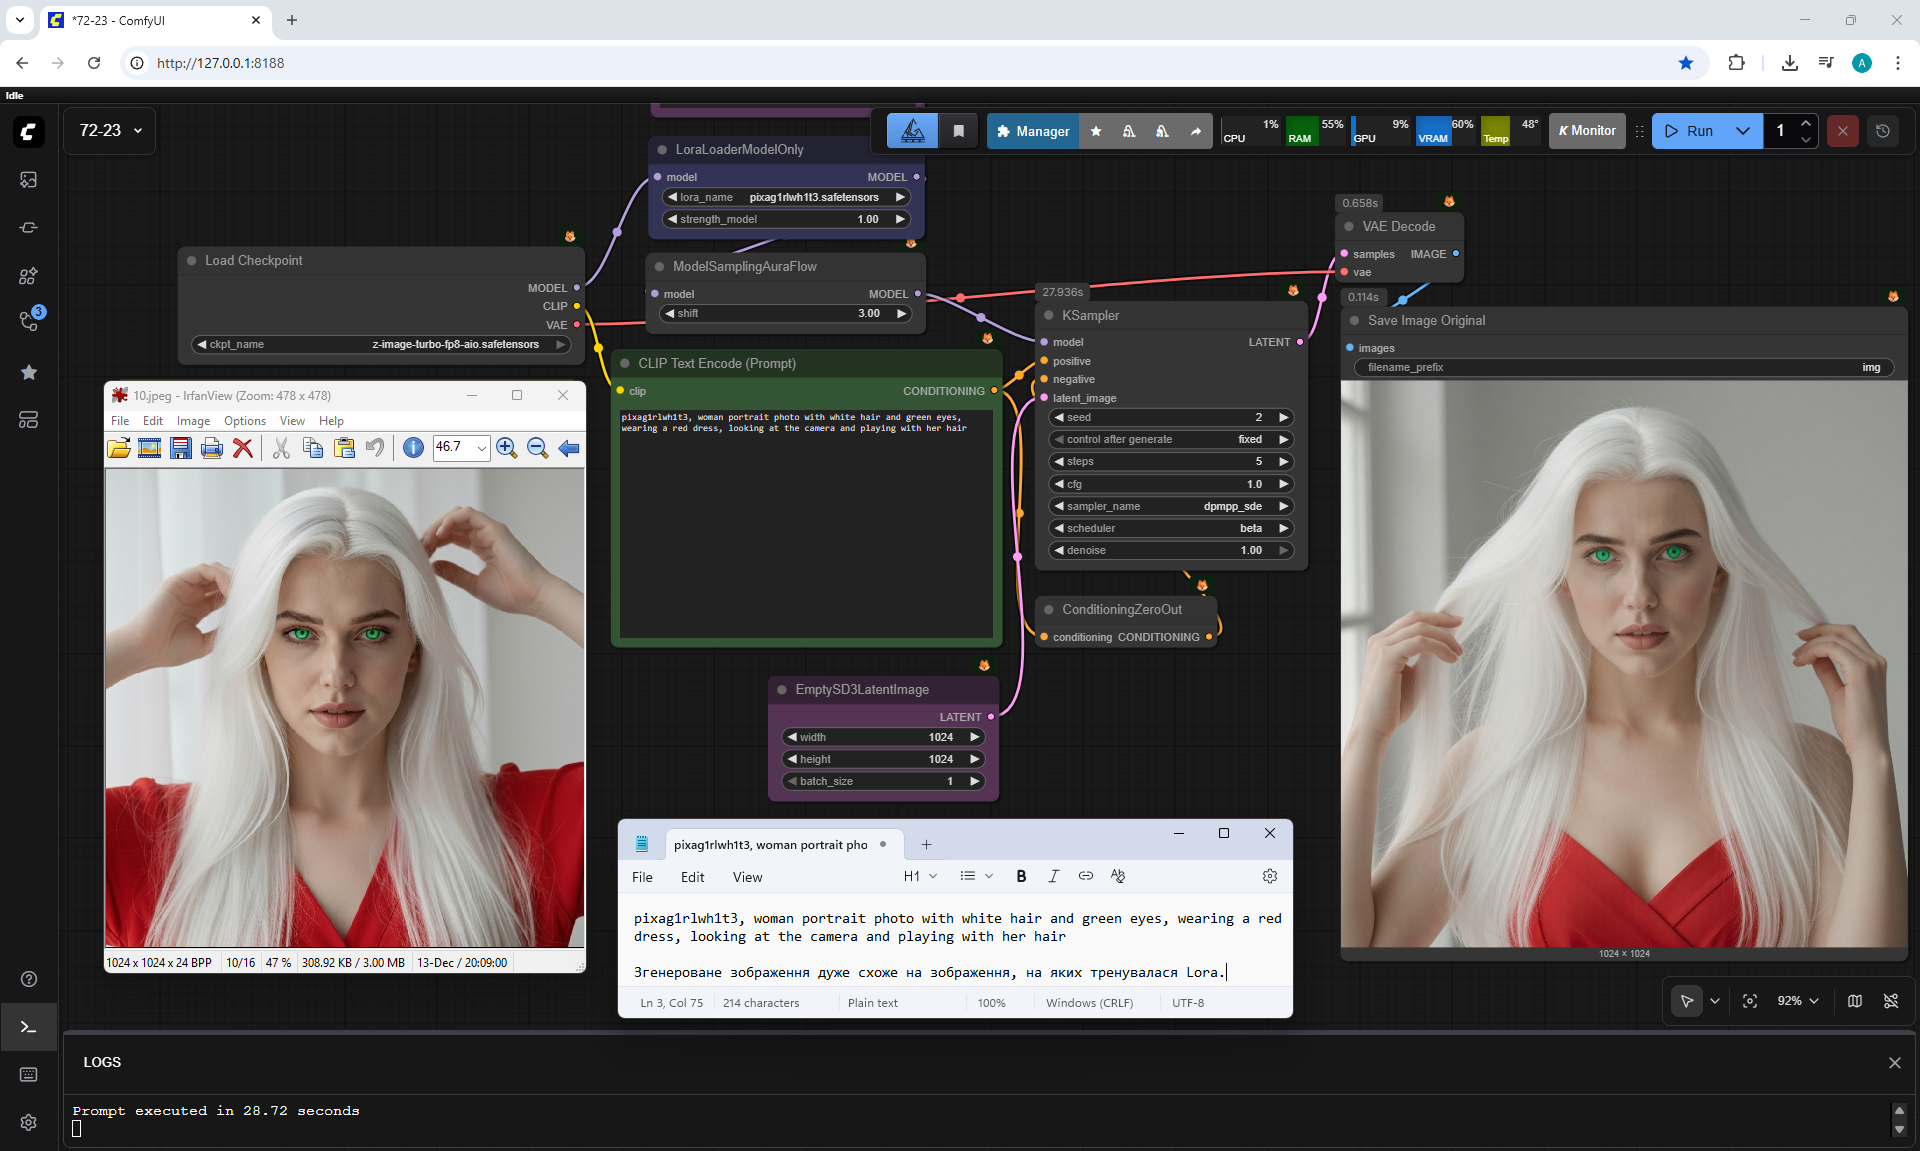Click the IrfanView save floppy icon

(x=180, y=448)
